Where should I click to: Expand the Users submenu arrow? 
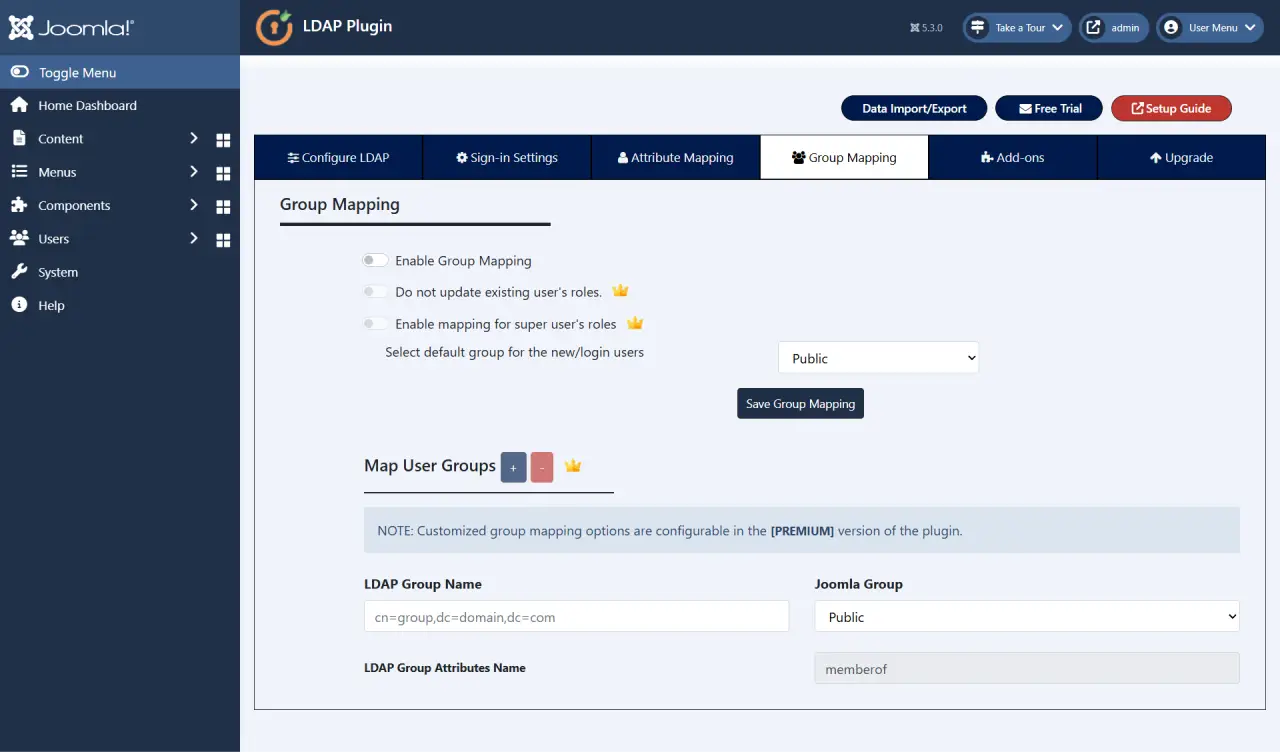click(x=194, y=238)
